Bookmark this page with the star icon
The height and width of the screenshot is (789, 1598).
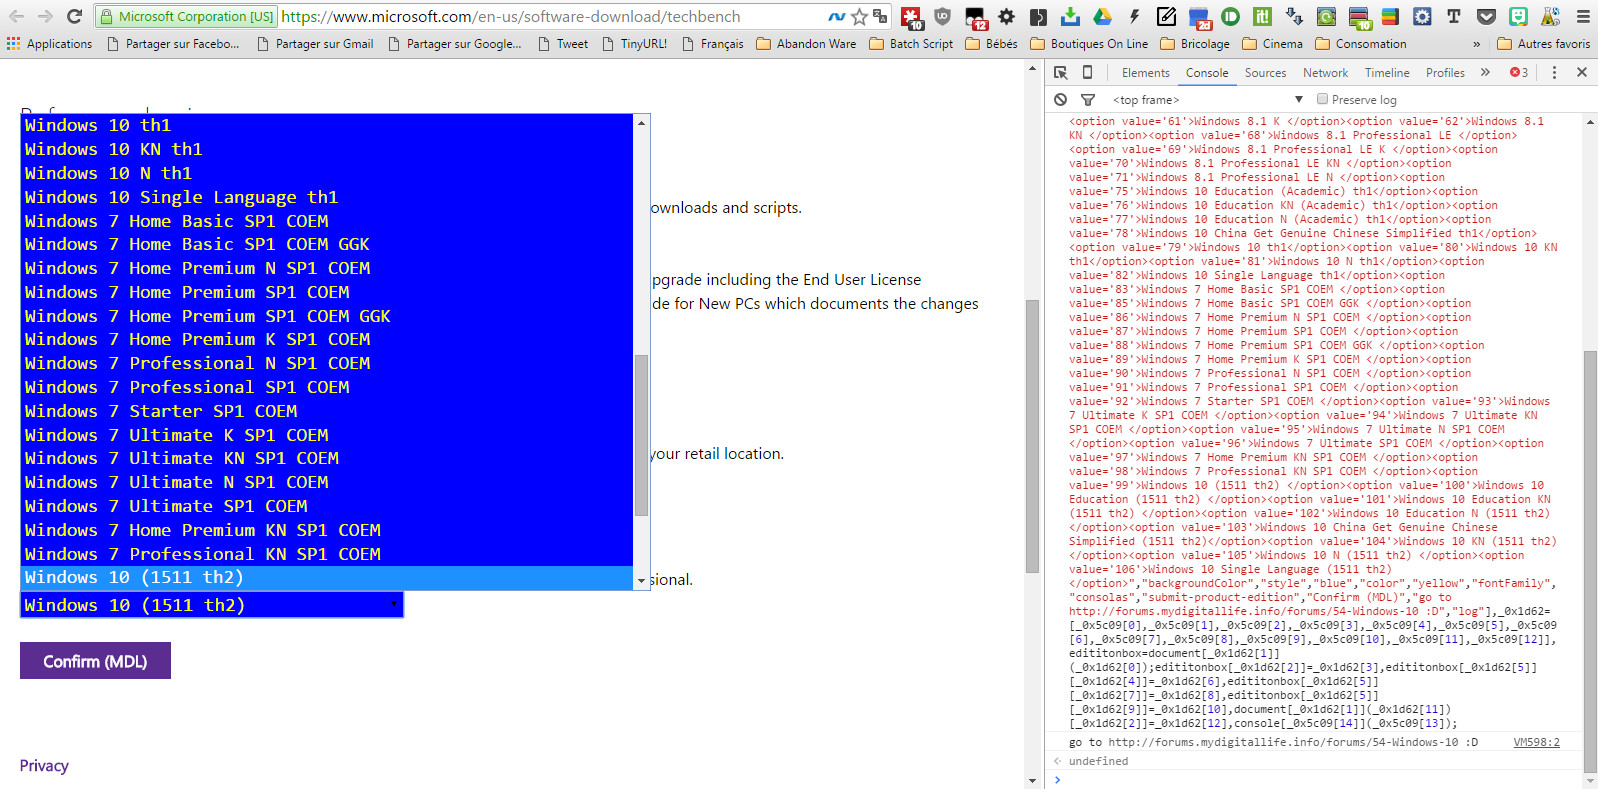[859, 16]
